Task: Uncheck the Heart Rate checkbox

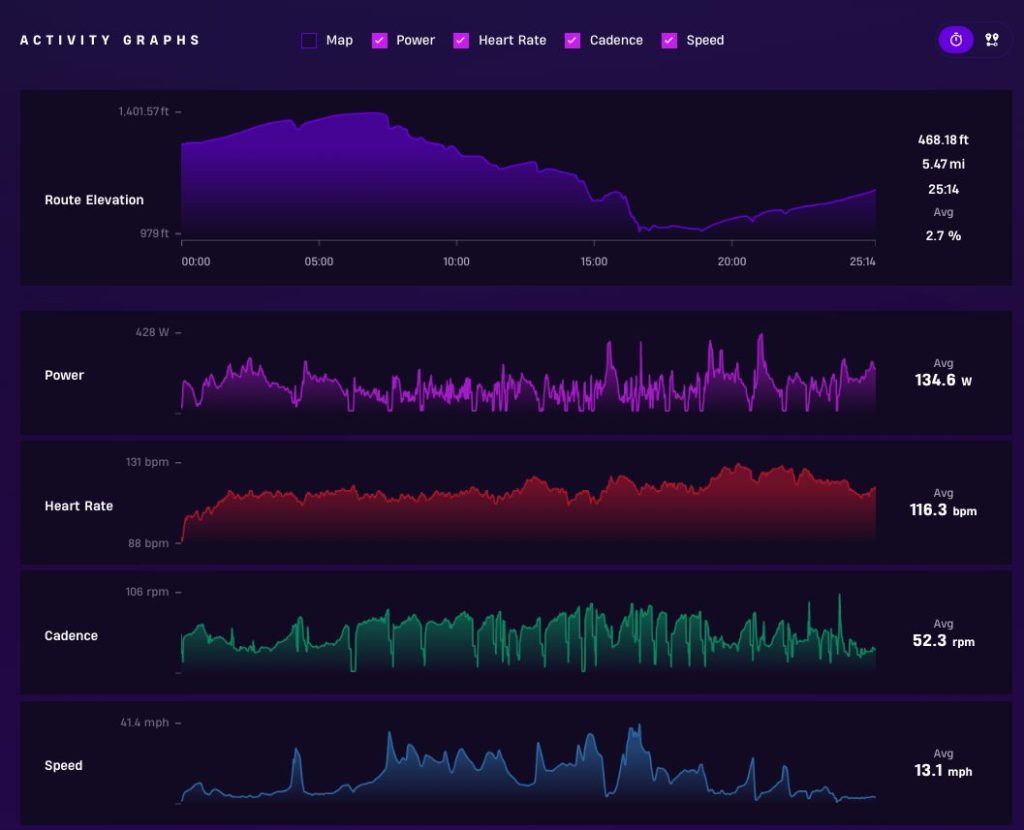Action: [x=461, y=40]
